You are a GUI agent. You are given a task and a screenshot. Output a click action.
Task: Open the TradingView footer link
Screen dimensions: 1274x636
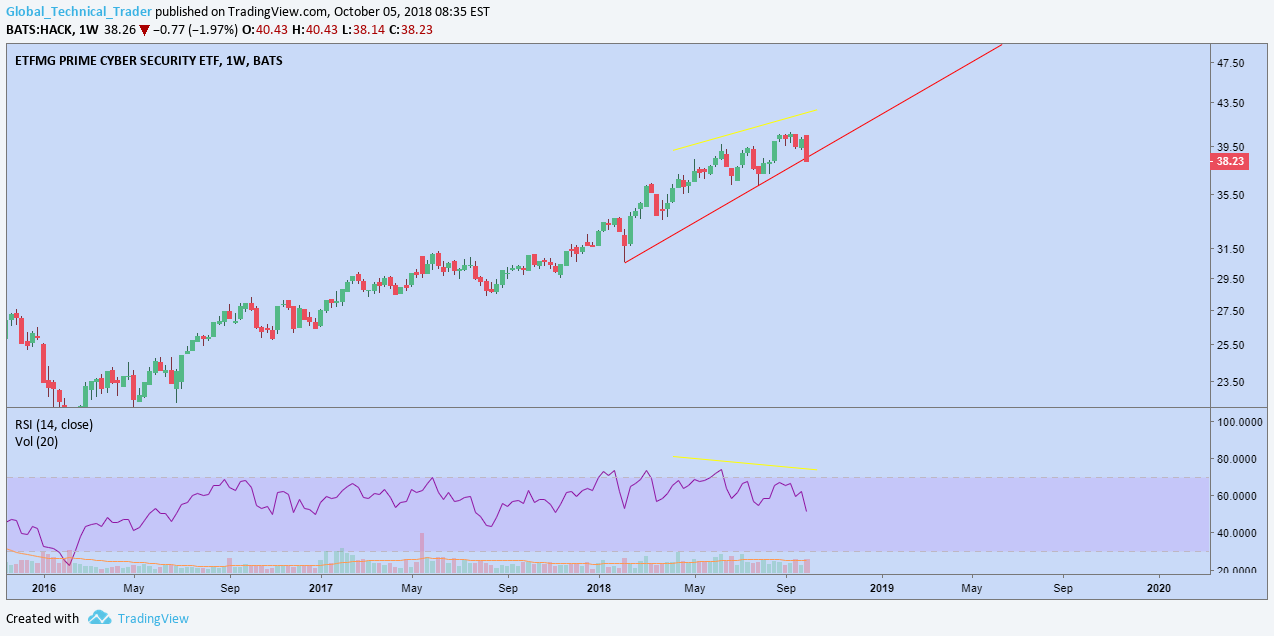pyautogui.click(x=153, y=618)
